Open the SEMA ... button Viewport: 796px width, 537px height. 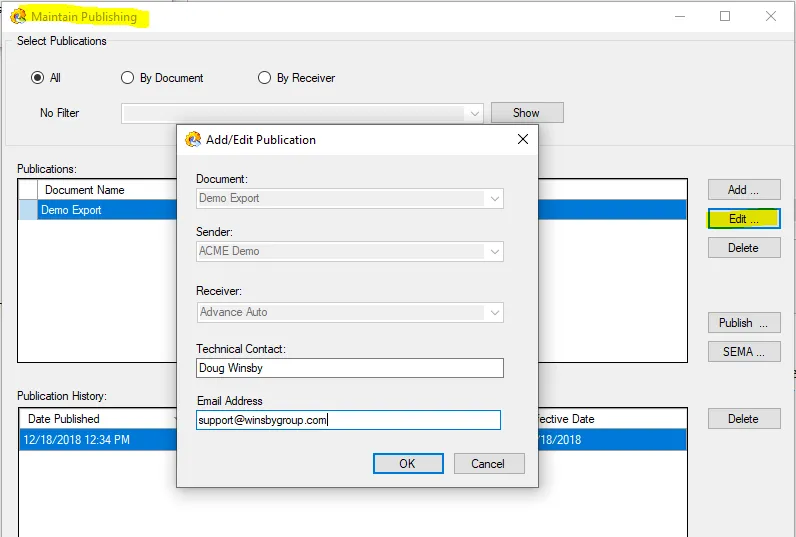coord(743,351)
